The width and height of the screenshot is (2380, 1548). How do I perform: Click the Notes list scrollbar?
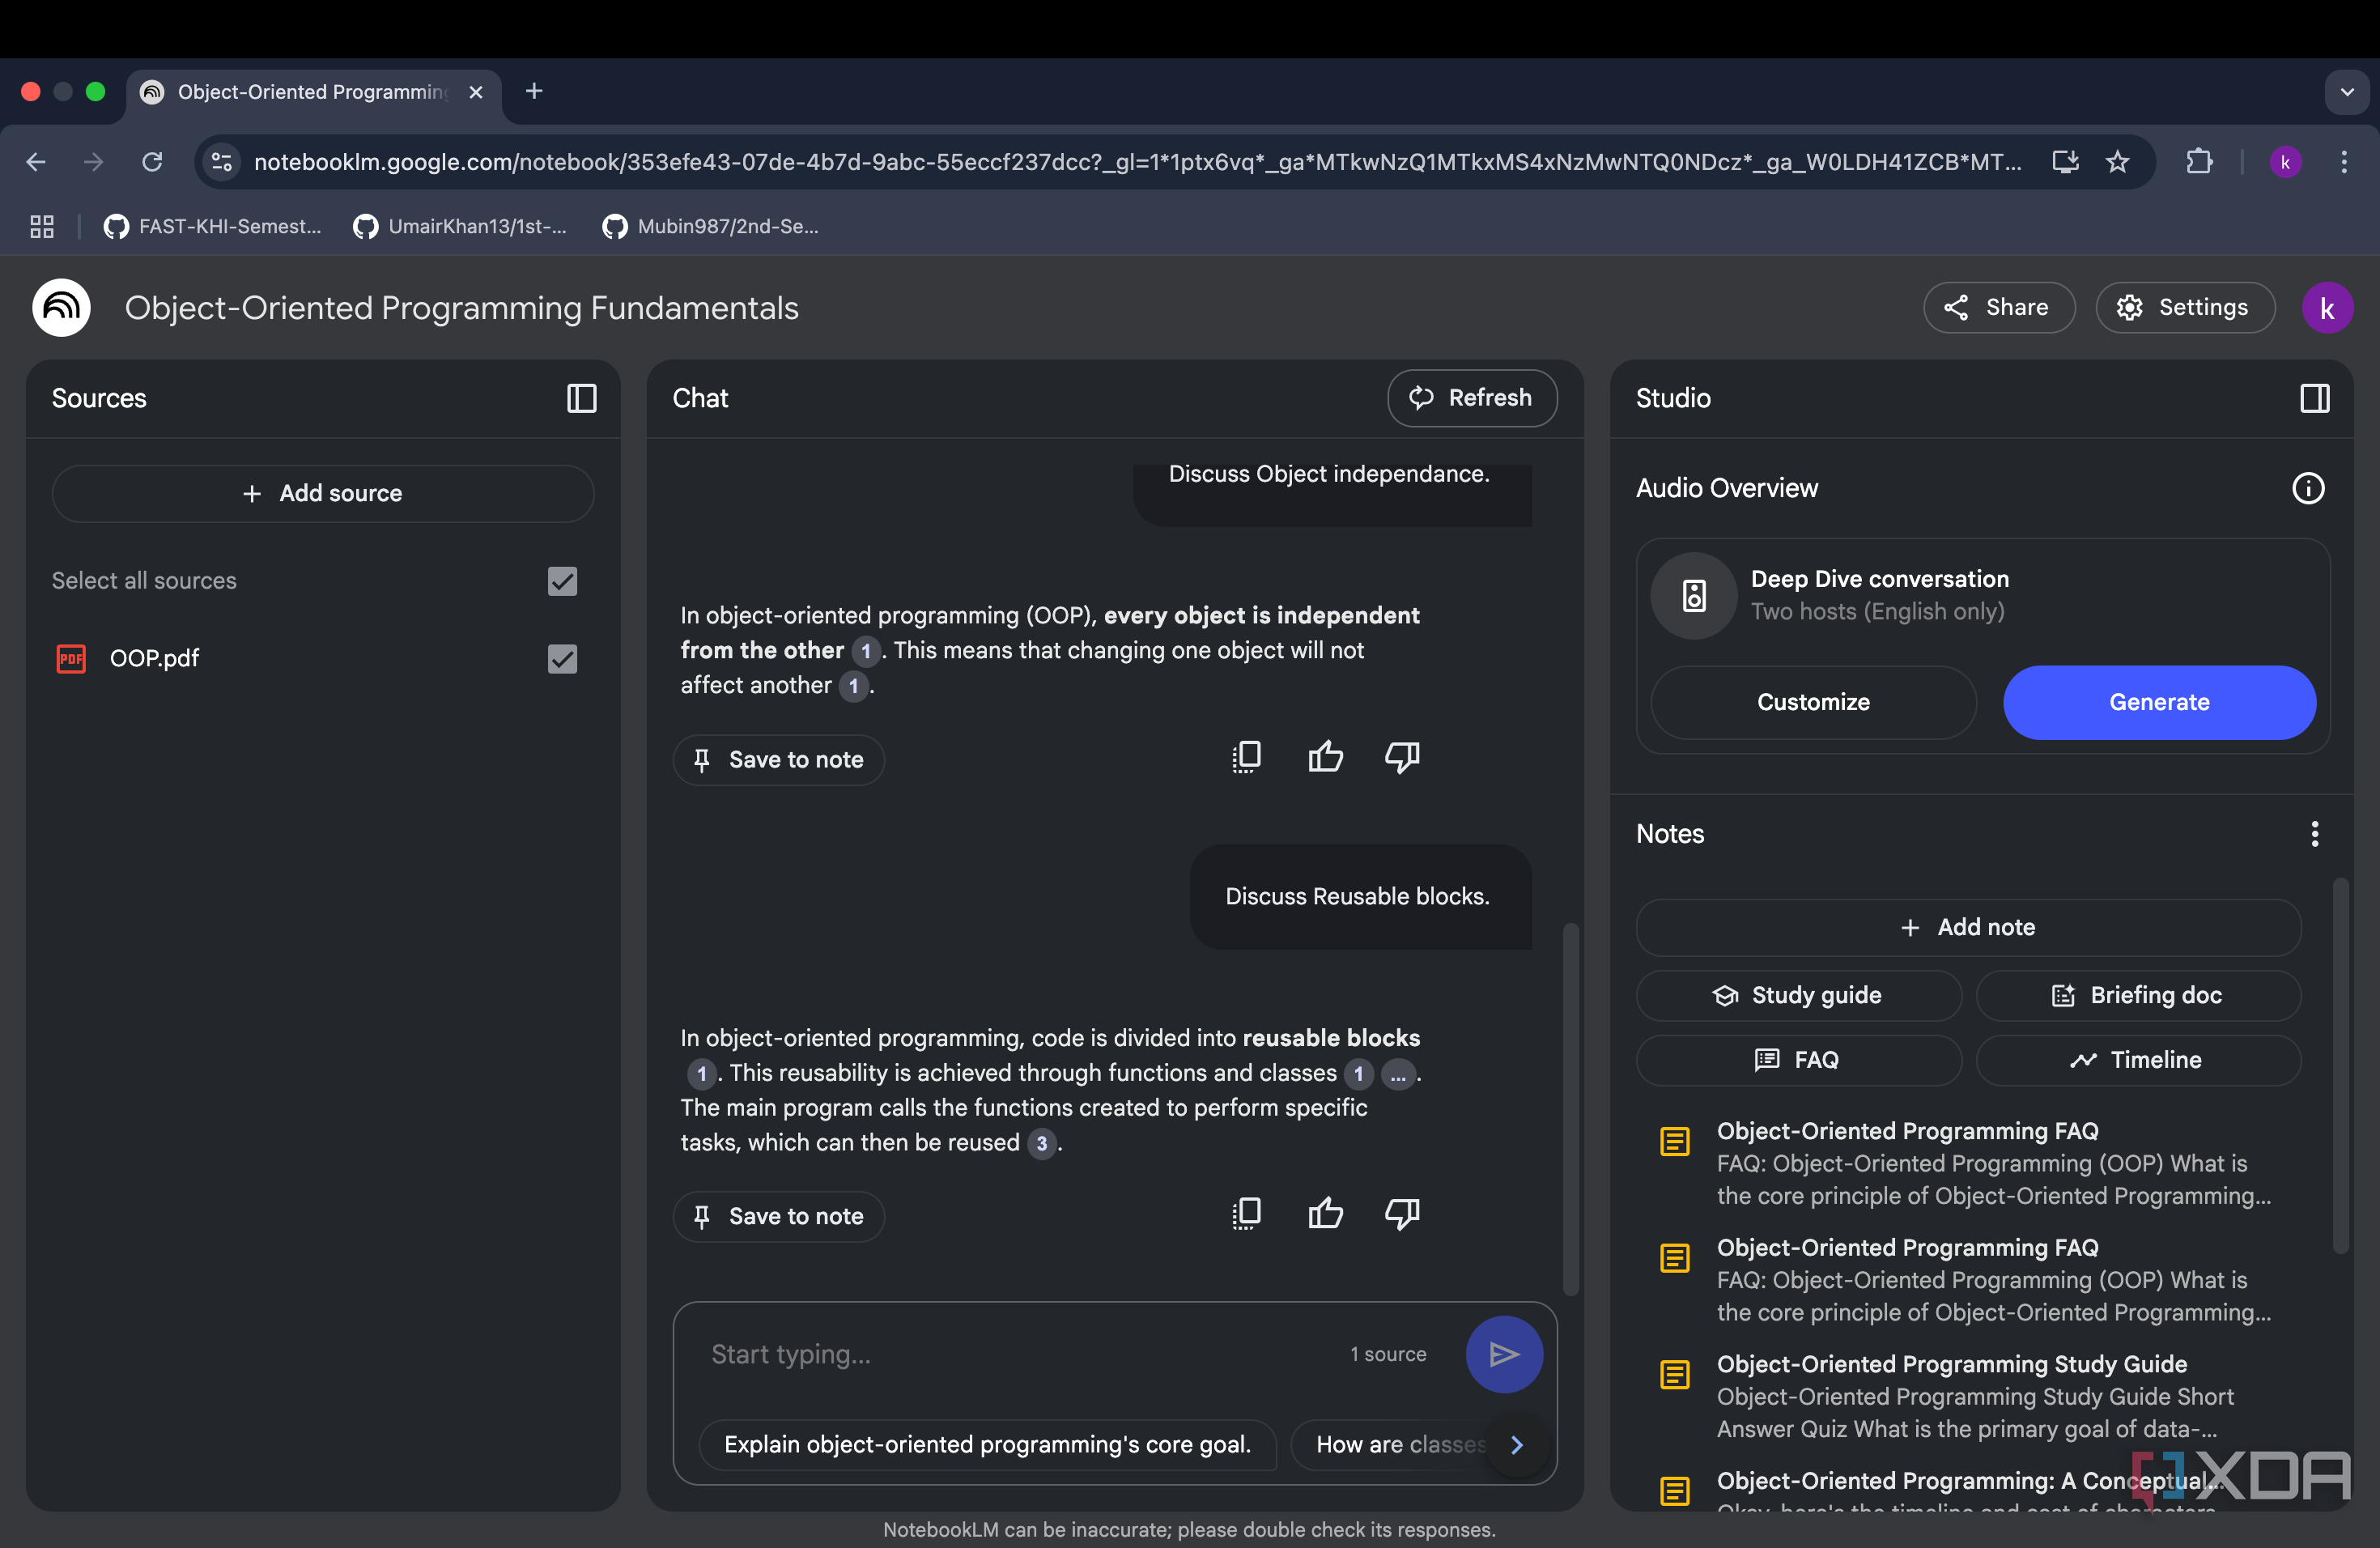pyautogui.click(x=2340, y=1065)
